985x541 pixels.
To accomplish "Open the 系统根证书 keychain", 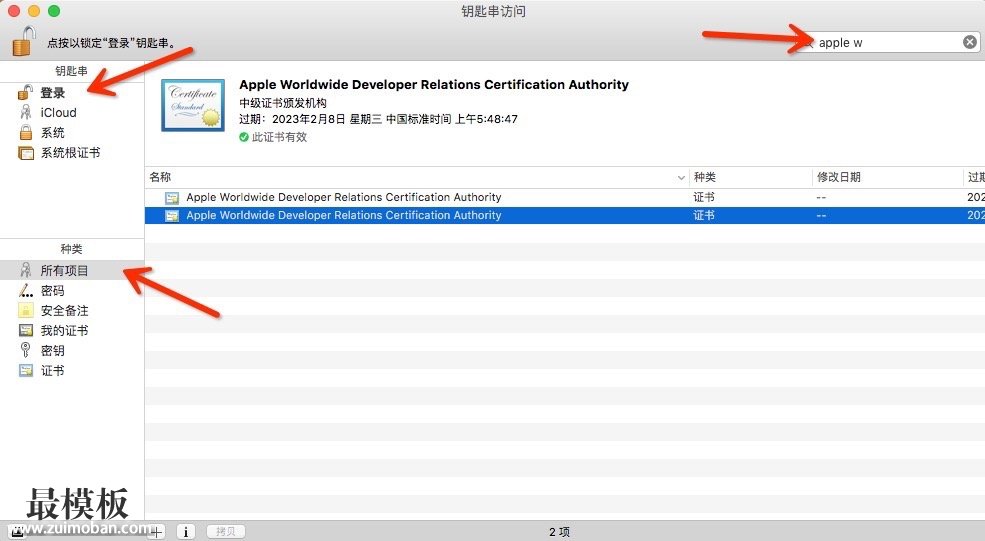I will pos(70,153).
